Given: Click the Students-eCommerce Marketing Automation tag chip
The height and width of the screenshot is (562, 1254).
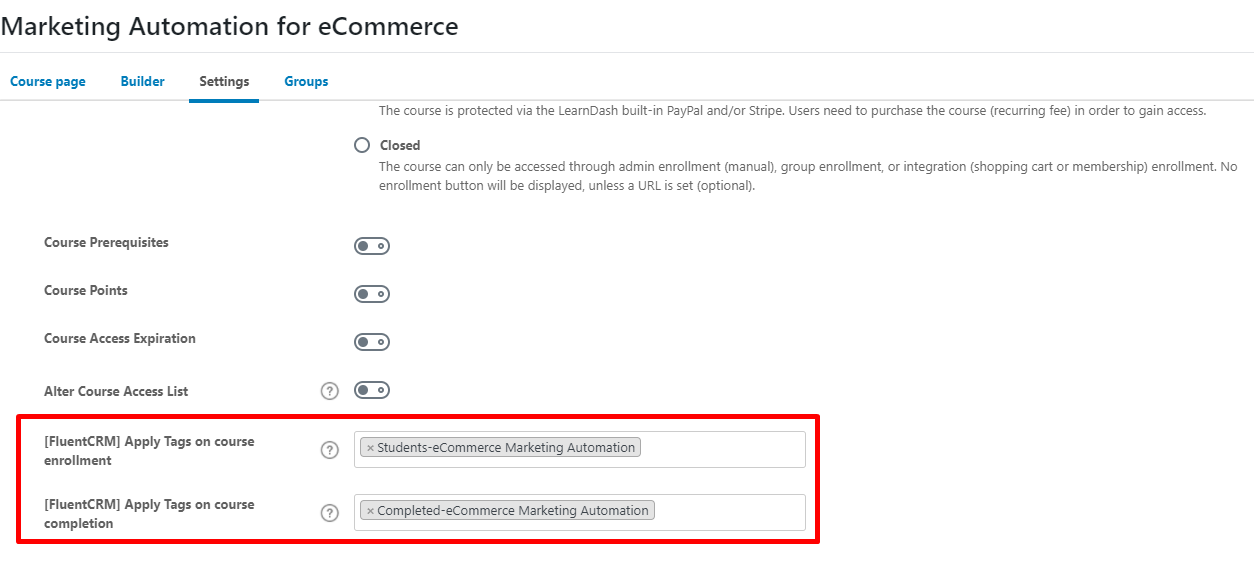Looking at the screenshot, I should [x=506, y=448].
